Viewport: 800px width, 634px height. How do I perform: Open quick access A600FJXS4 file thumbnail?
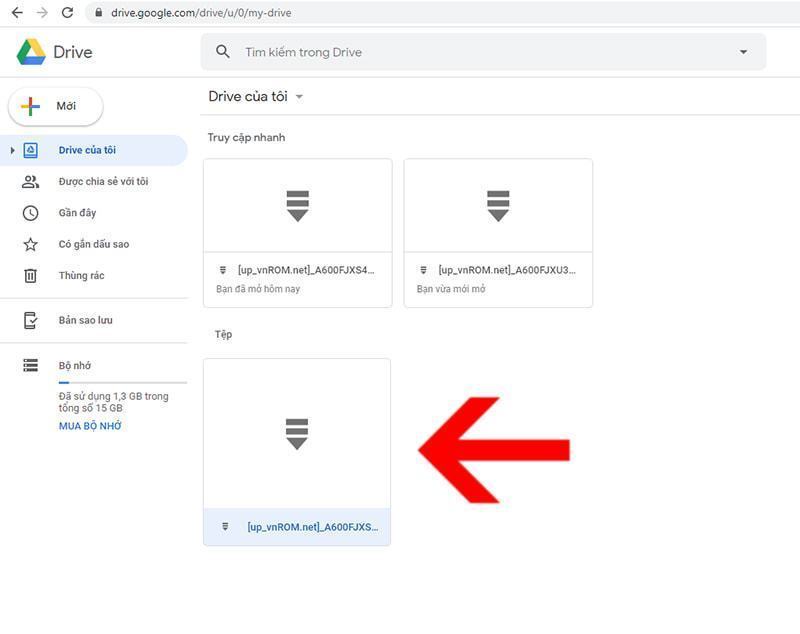click(x=297, y=206)
